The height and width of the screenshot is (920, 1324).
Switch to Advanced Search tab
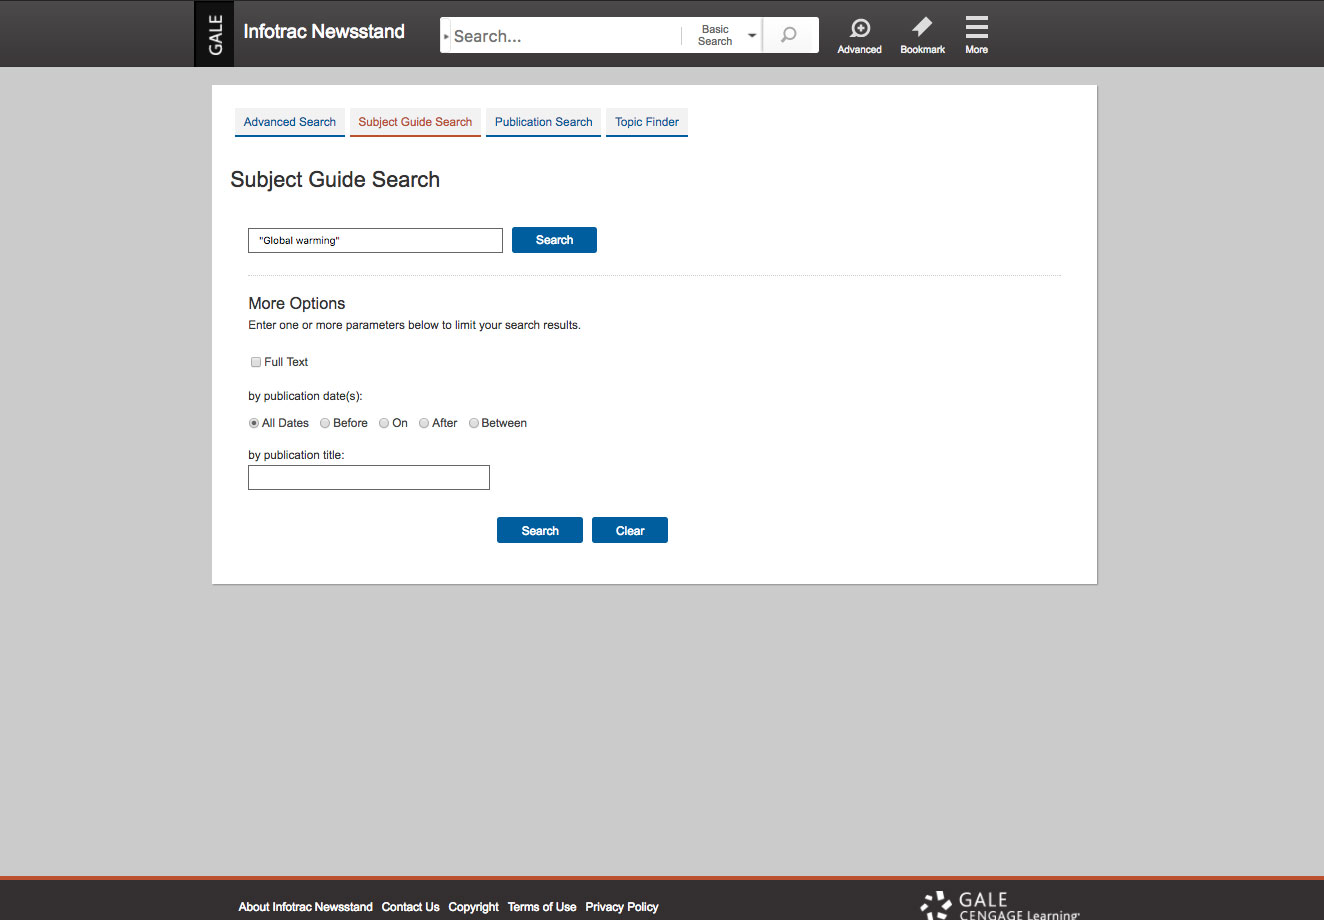(x=290, y=122)
